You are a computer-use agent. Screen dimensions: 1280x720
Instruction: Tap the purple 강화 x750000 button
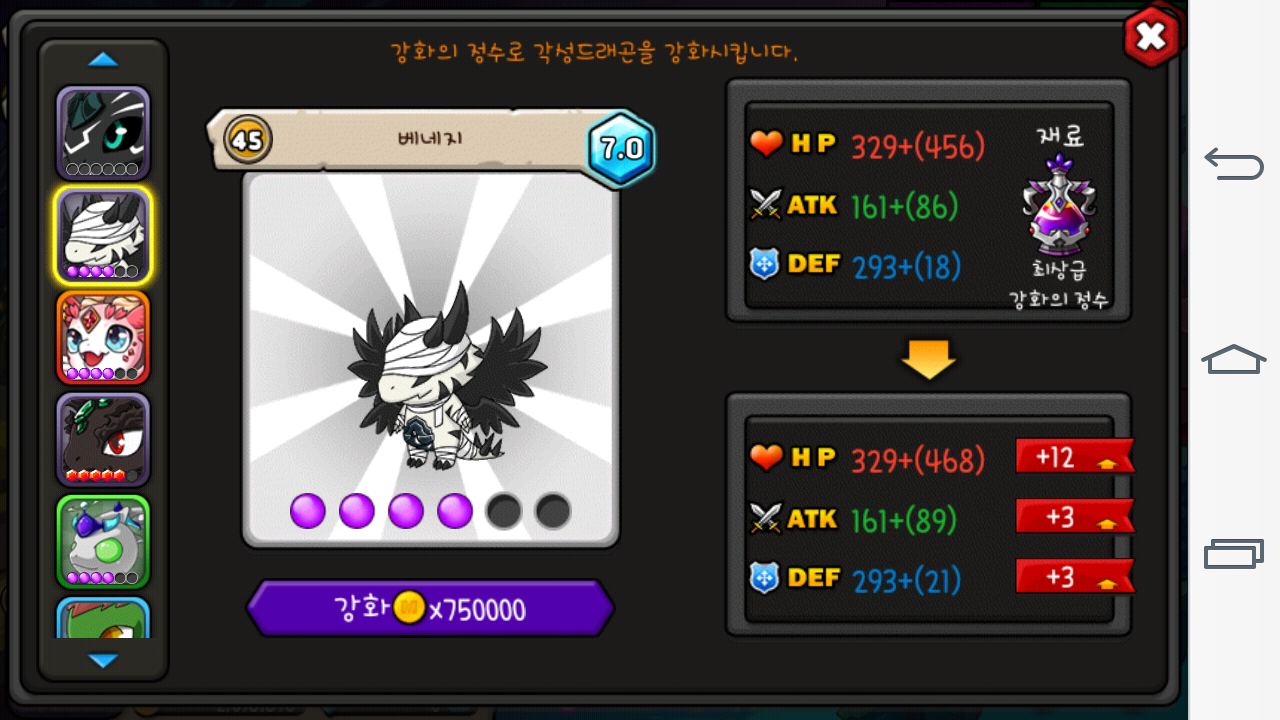pyautogui.click(x=430, y=608)
